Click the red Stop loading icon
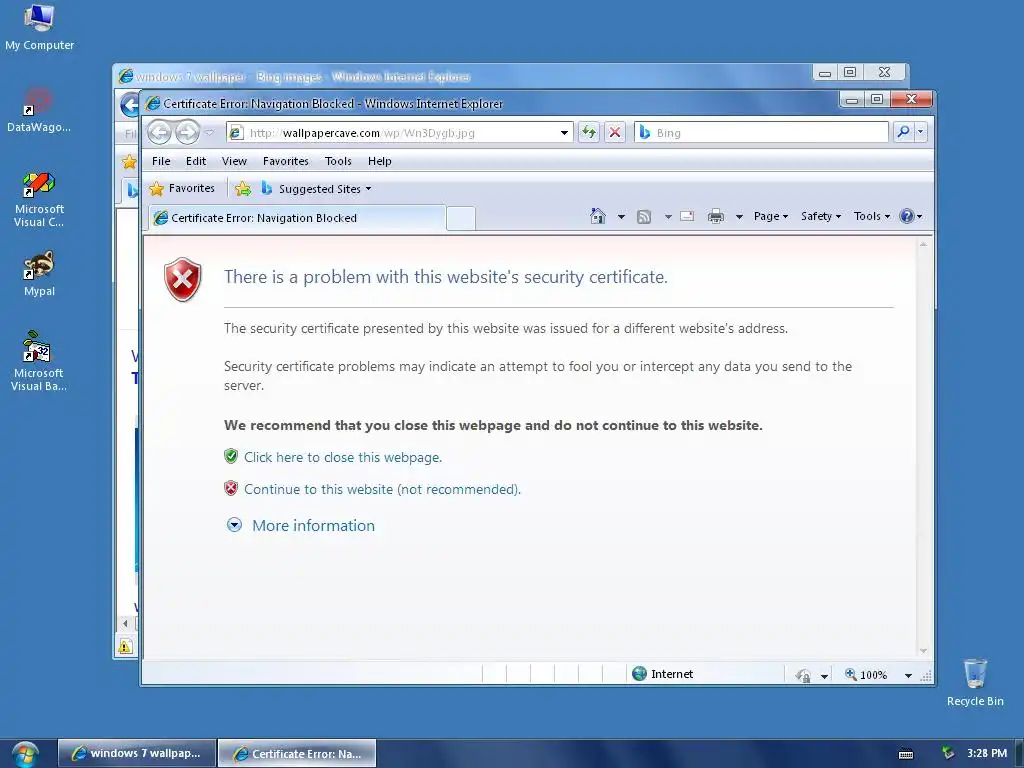 [615, 133]
